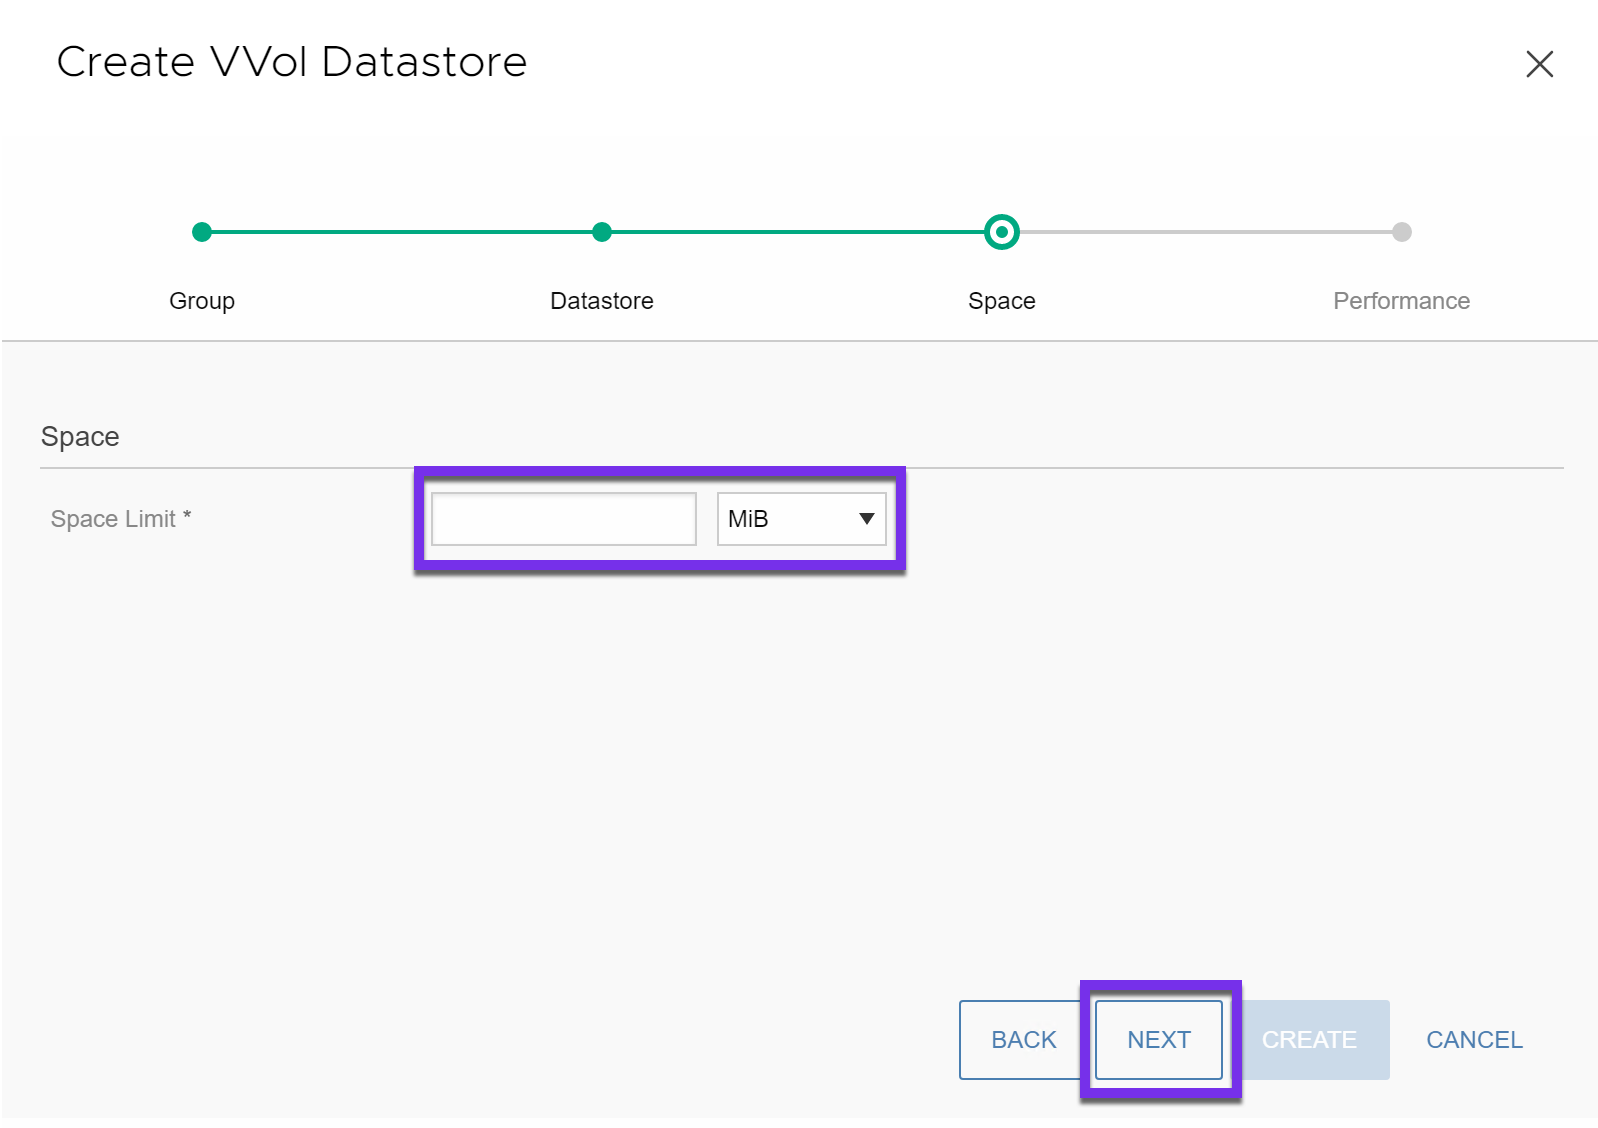Select the Space step label in wizard
Image resolution: width=1598 pixels, height=1128 pixels.
[x=1001, y=301]
